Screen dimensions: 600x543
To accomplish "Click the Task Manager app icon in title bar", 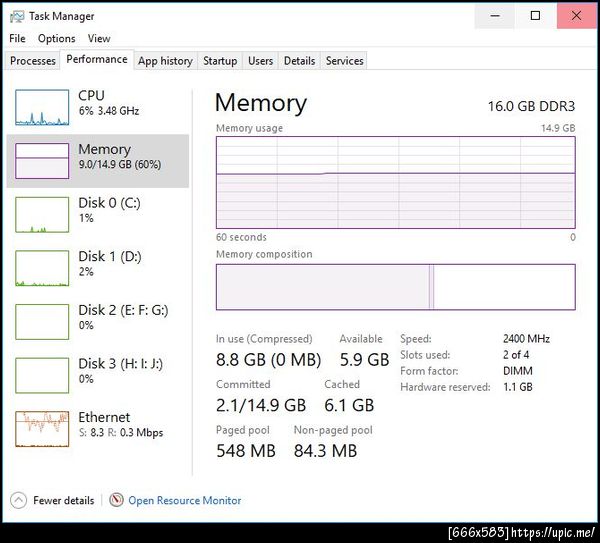I will 17,16.
